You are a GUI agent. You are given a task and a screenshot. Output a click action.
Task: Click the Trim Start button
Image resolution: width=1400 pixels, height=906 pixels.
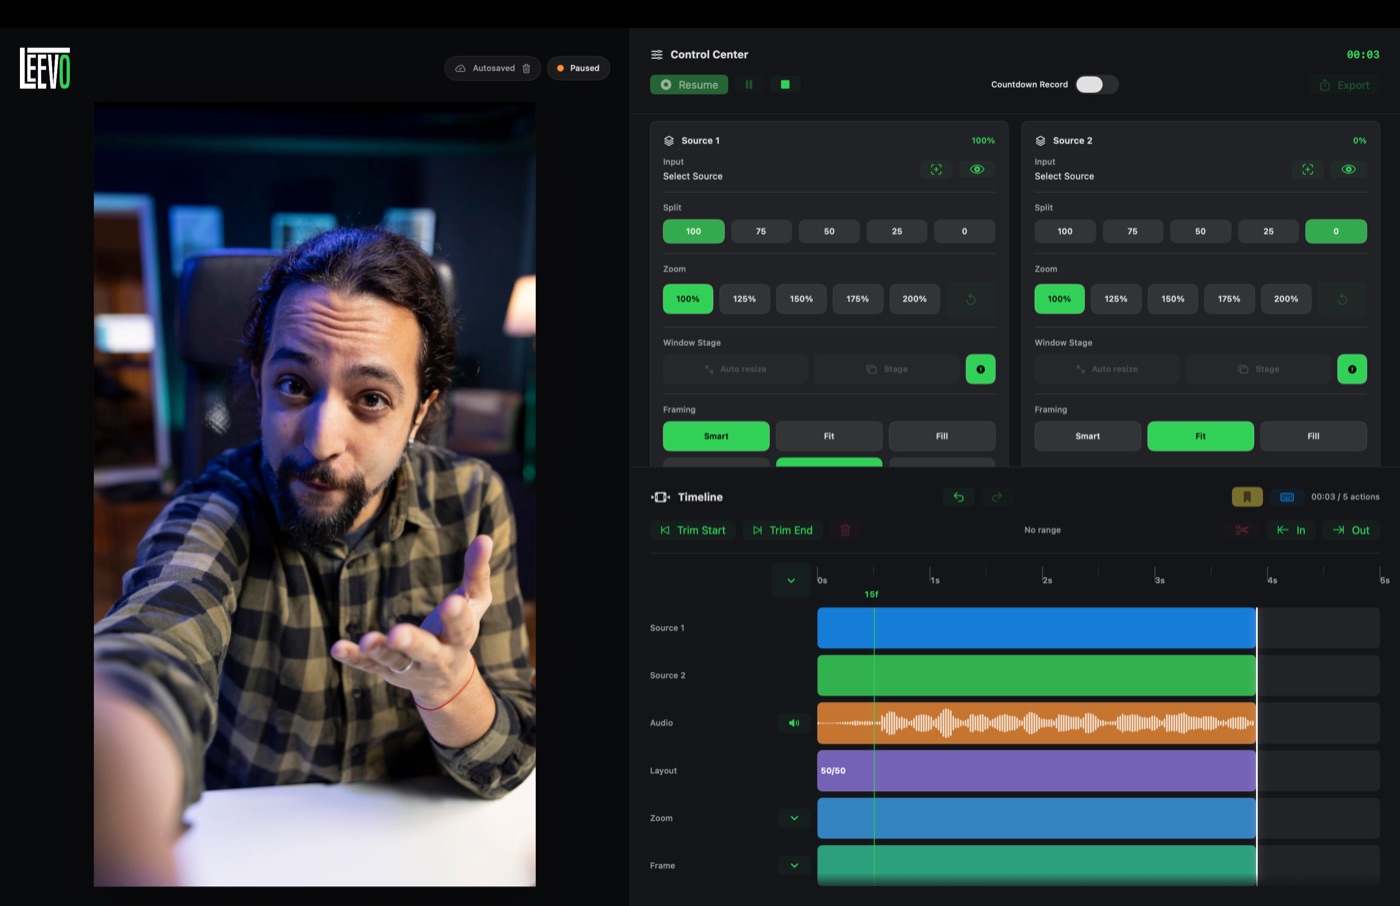pos(693,530)
